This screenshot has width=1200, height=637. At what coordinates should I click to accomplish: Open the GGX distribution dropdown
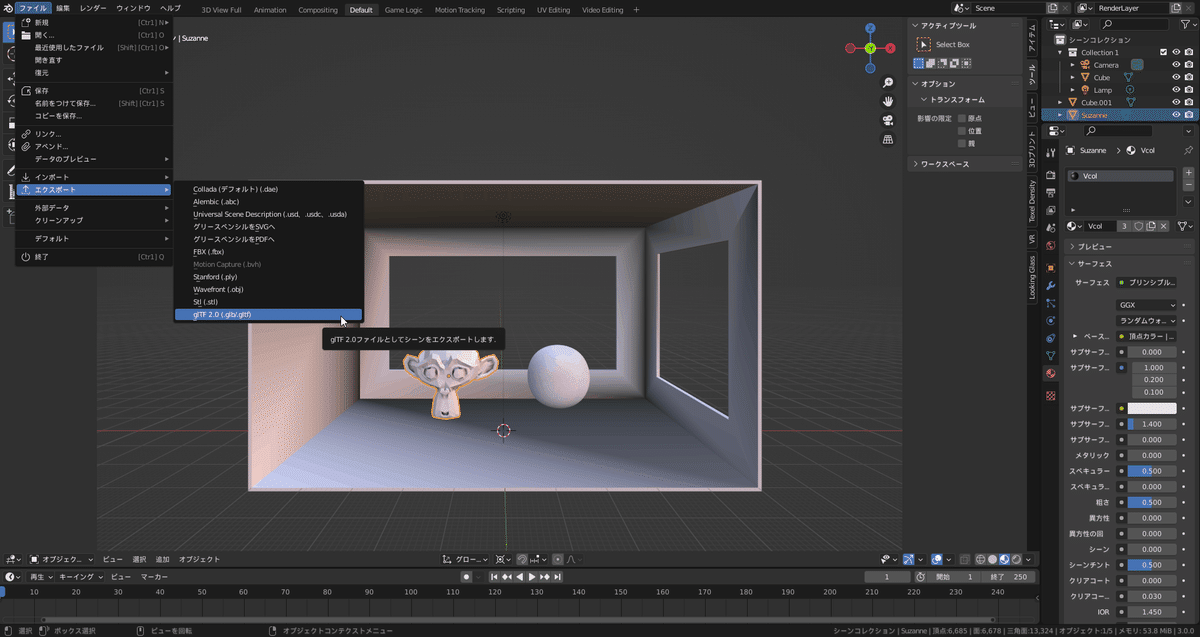click(x=1147, y=305)
